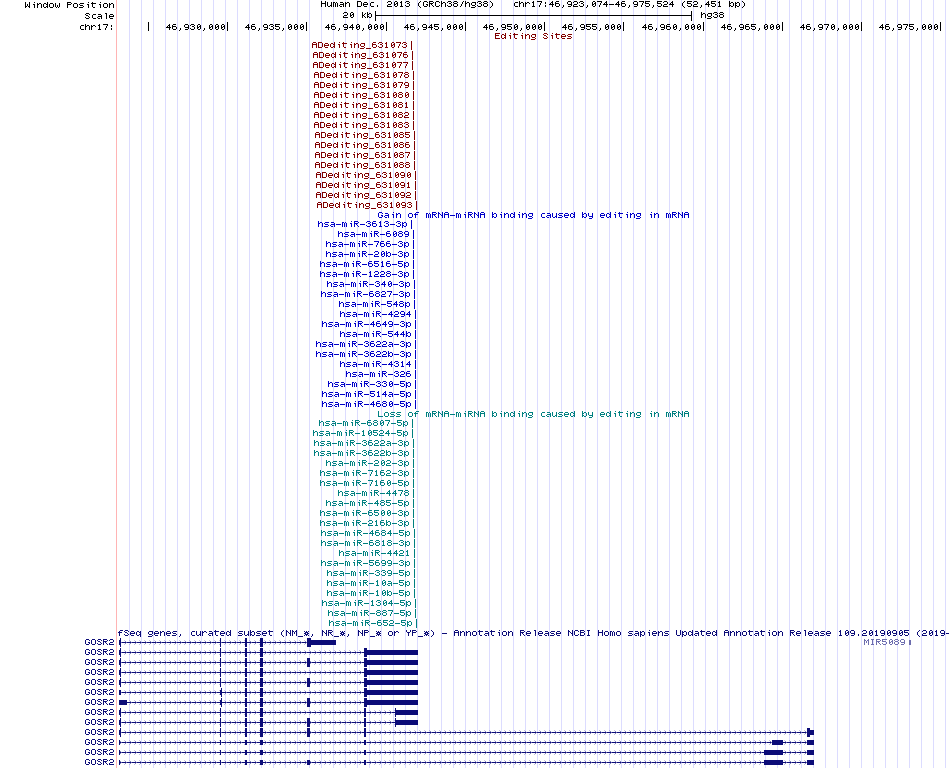This screenshot has width=950, height=768.
Task: Click the hsa-miR-4478 label
Action: [x=374, y=493]
